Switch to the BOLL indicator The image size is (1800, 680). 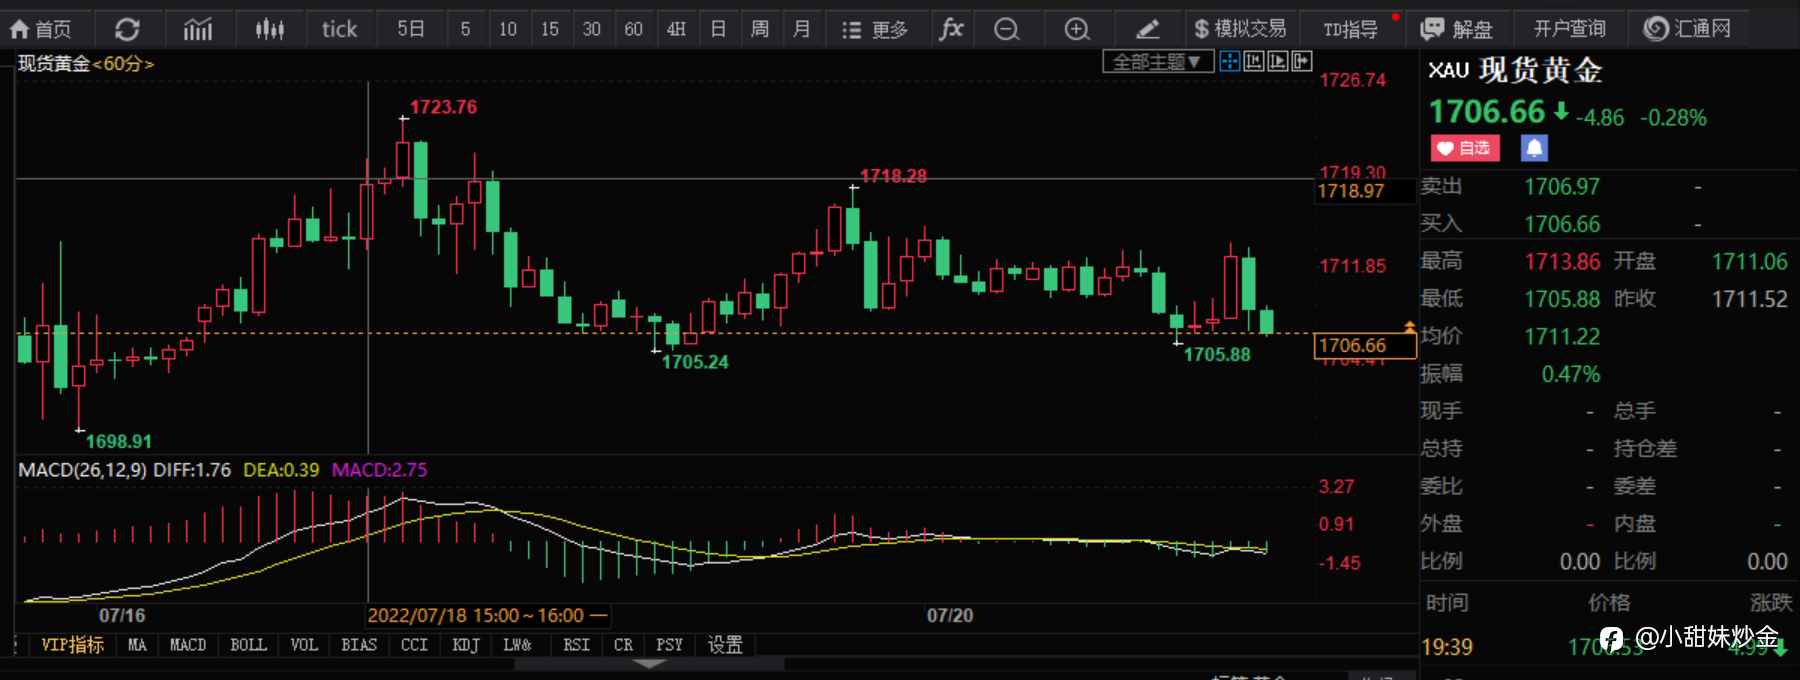pyautogui.click(x=248, y=645)
